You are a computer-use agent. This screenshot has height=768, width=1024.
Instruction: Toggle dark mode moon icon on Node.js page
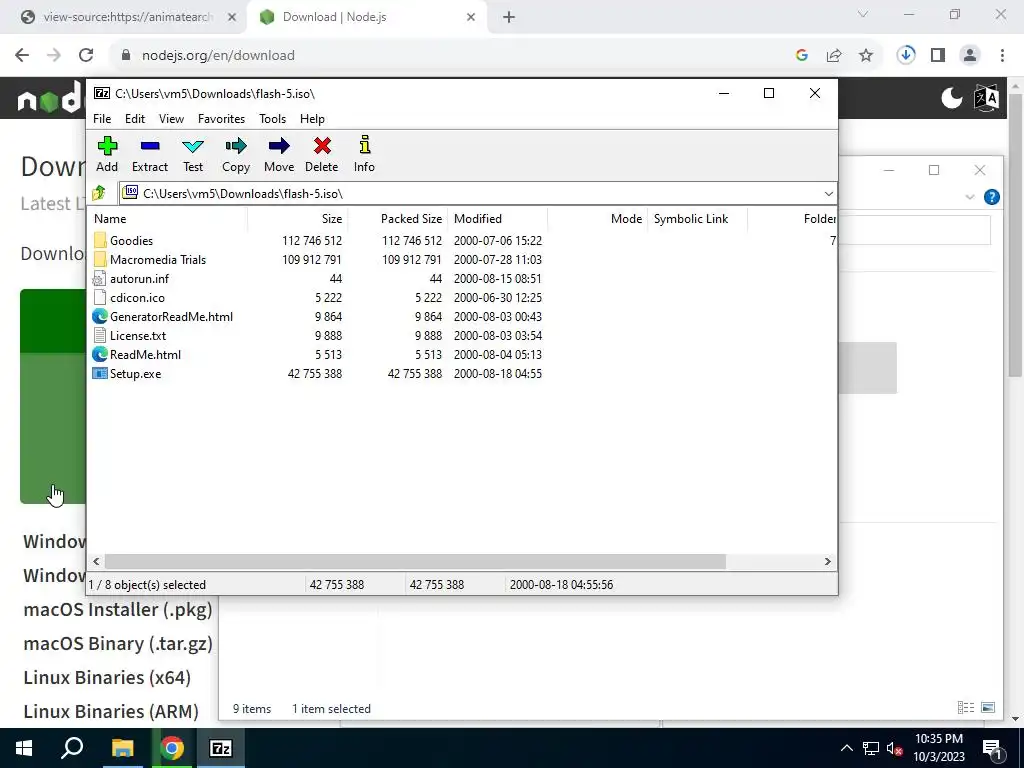click(x=952, y=98)
